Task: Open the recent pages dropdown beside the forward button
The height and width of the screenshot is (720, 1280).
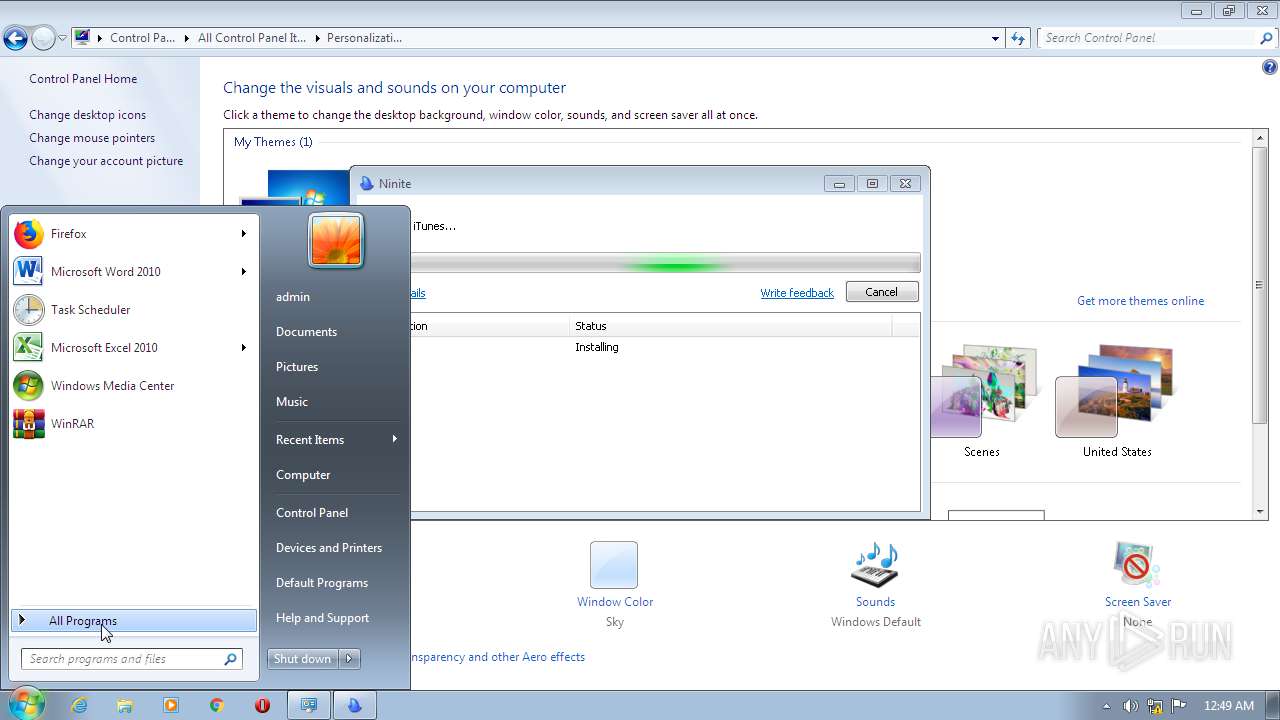Action: [x=63, y=39]
